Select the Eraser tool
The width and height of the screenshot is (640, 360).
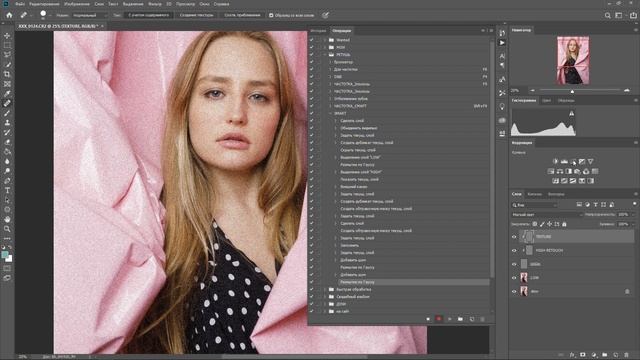(x=7, y=142)
